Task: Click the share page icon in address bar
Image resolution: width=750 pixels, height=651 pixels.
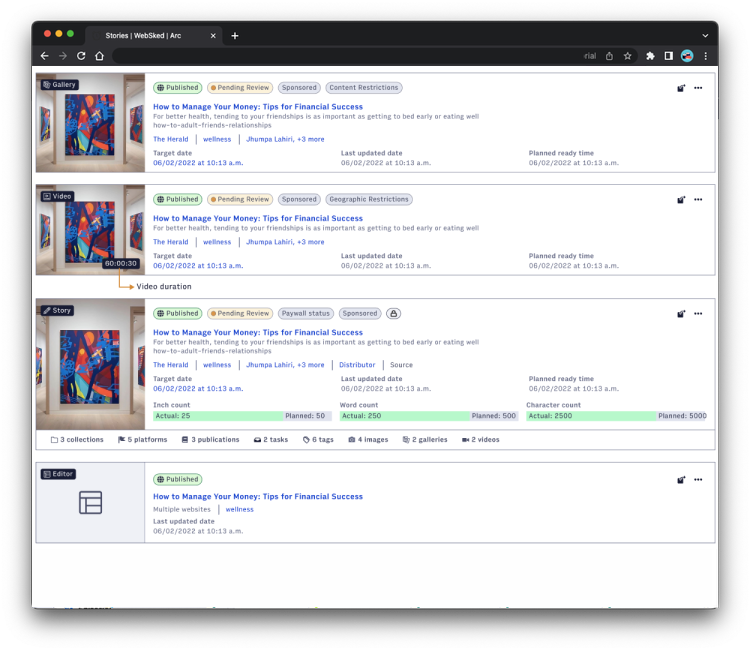Action: [609, 56]
